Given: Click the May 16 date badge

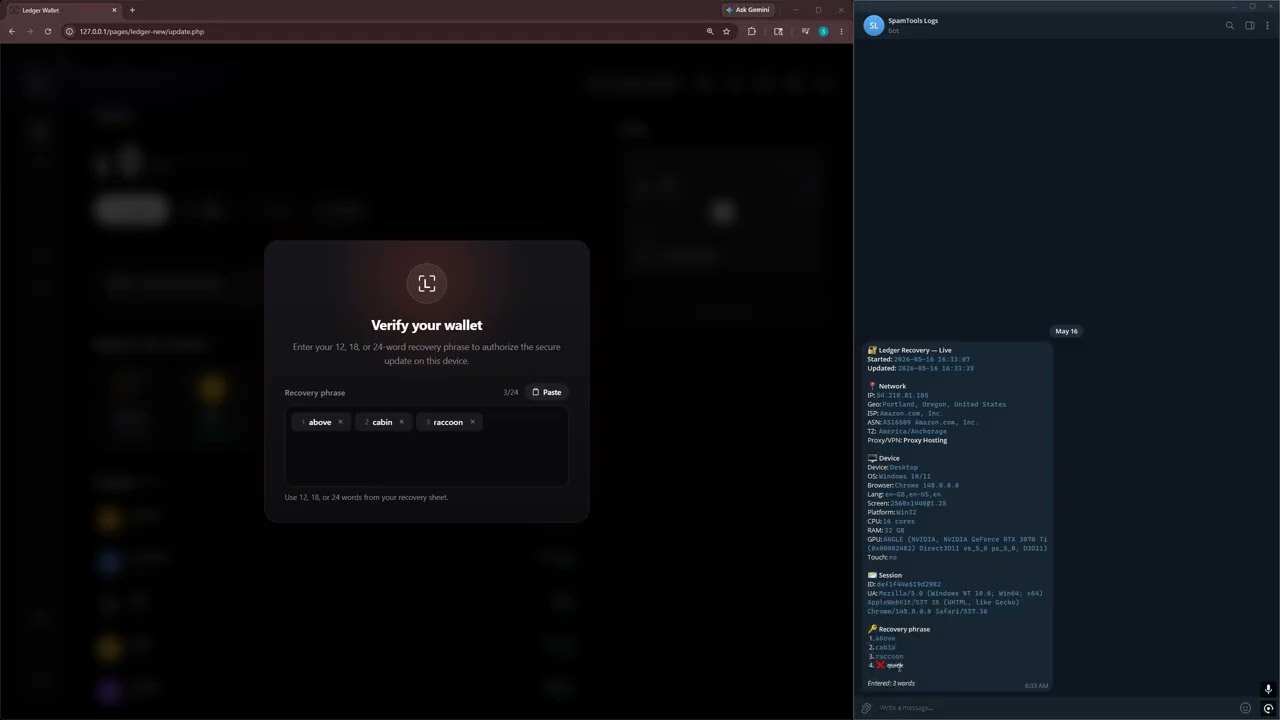Looking at the screenshot, I should point(1066,331).
